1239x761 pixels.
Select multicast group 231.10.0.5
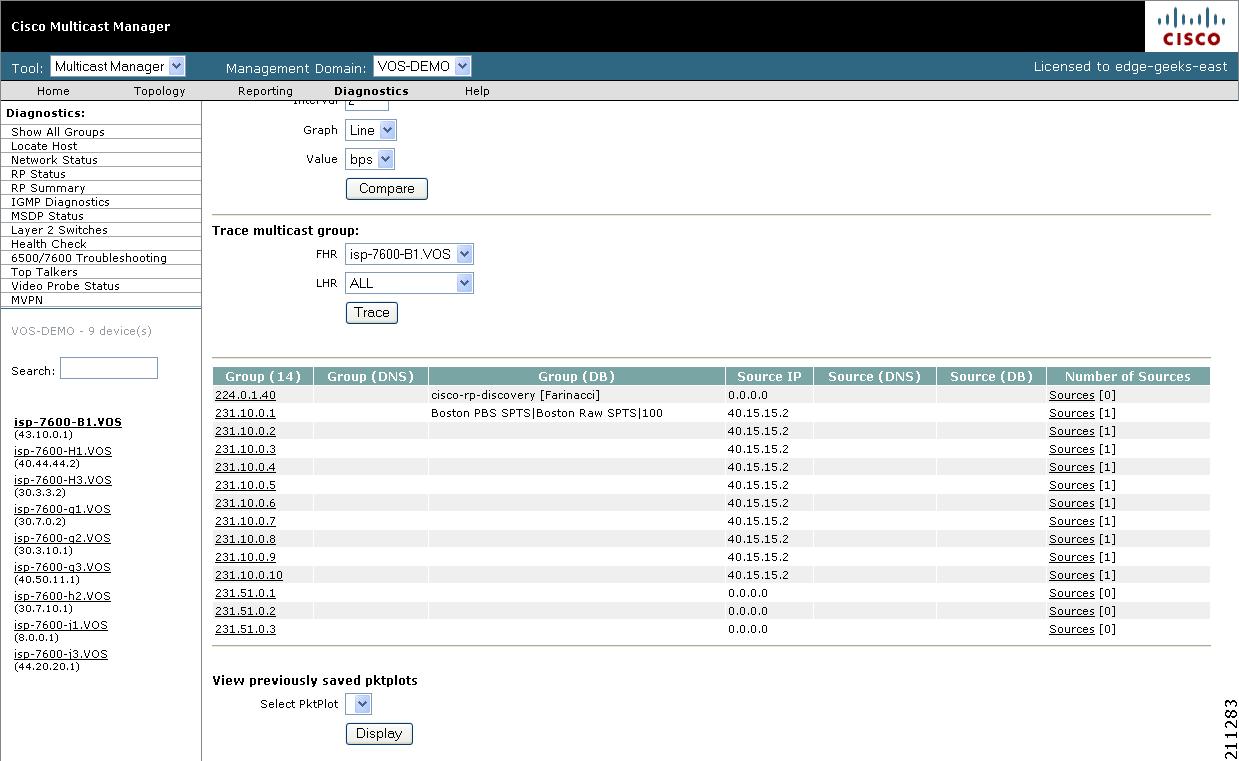click(x=245, y=485)
